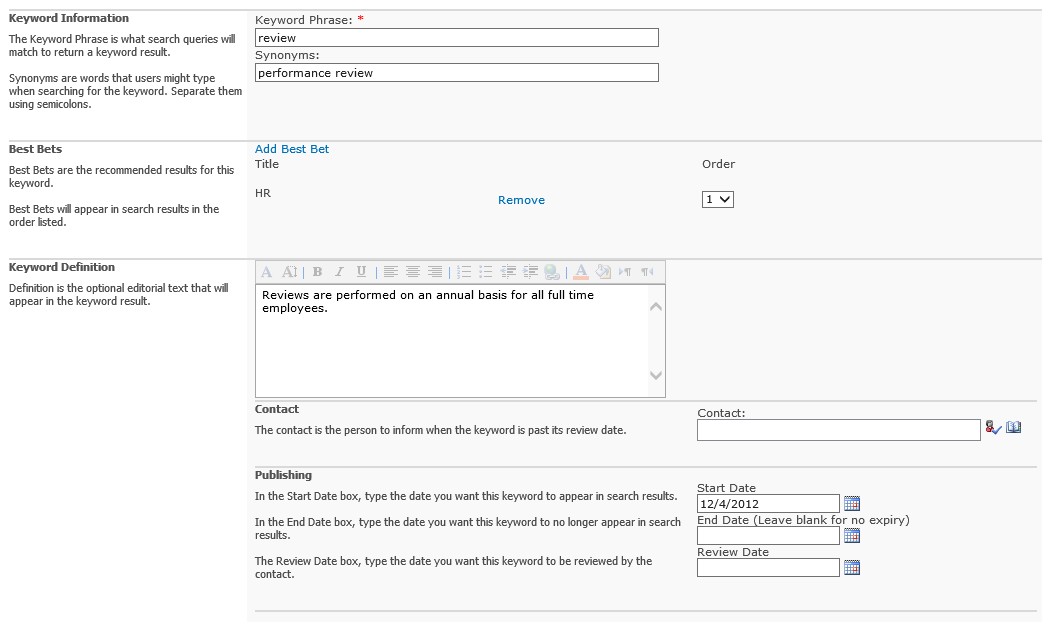The height and width of the screenshot is (622, 1042).
Task: Click the Add Best Bet link
Action: coord(292,149)
